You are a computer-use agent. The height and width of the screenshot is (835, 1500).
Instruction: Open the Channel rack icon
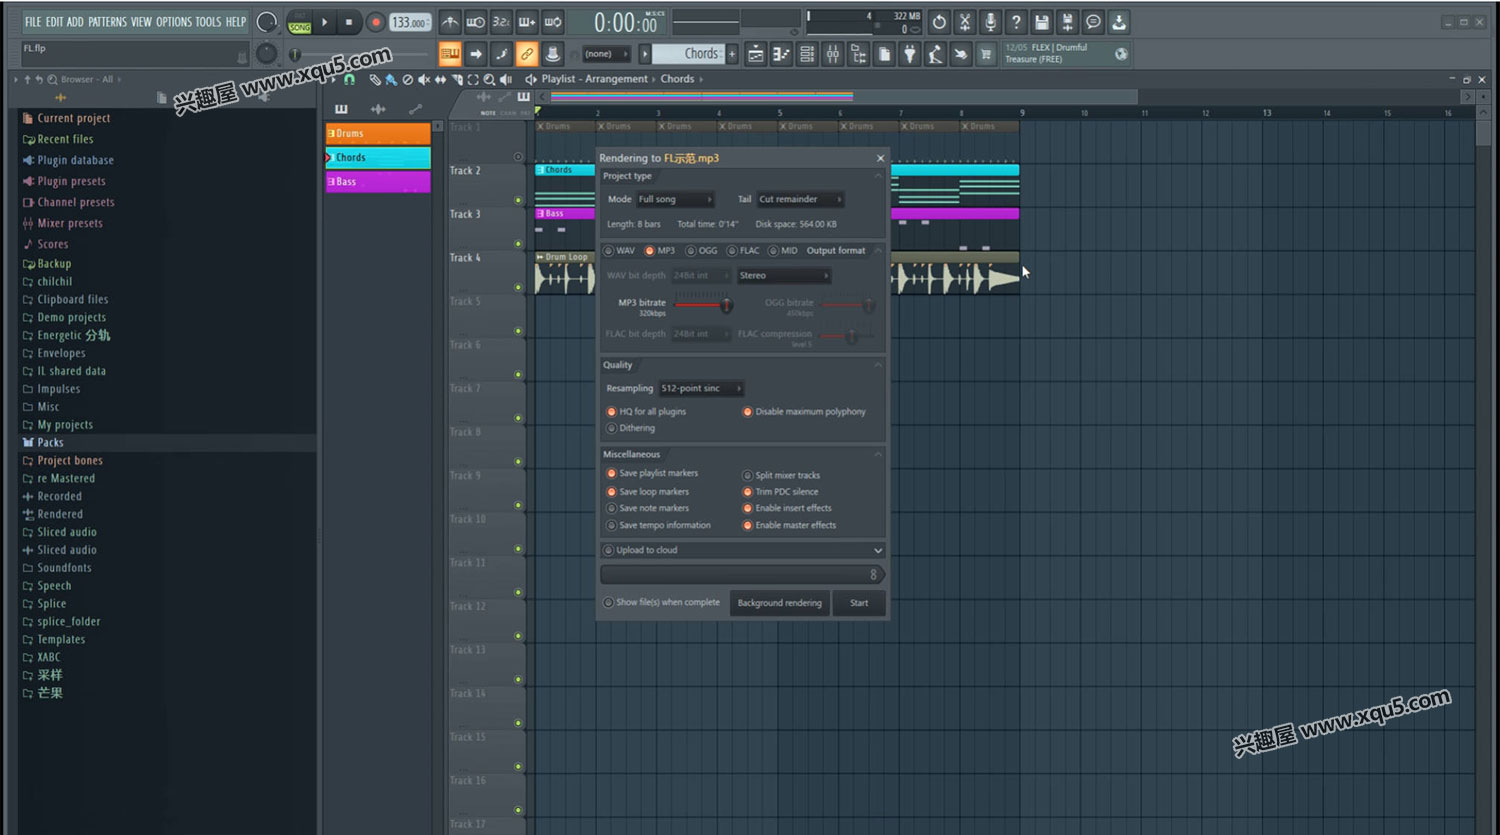(x=807, y=54)
